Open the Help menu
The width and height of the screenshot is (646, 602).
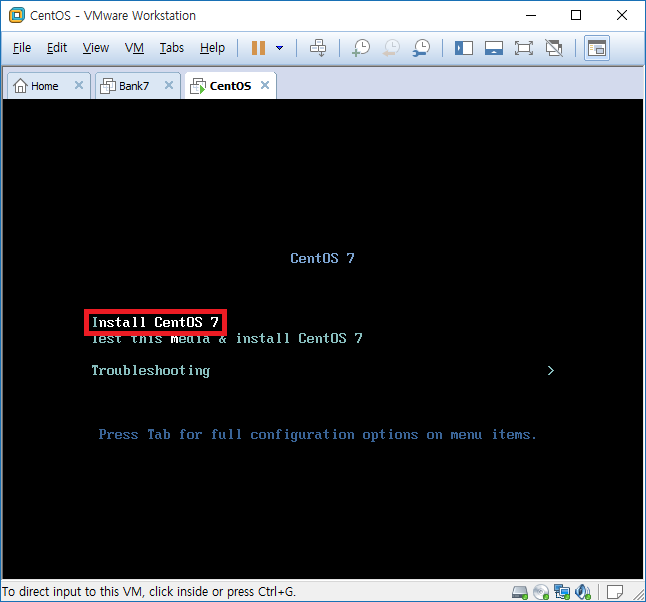coord(213,48)
